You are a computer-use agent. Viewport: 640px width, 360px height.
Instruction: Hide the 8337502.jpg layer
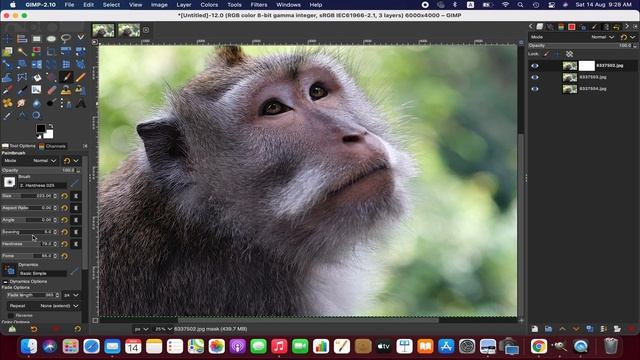(535, 66)
